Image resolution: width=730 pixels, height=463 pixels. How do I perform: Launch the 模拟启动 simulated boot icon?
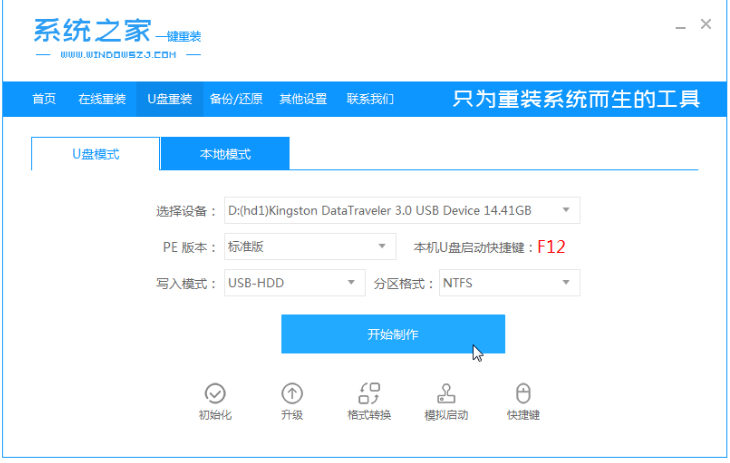coord(445,393)
